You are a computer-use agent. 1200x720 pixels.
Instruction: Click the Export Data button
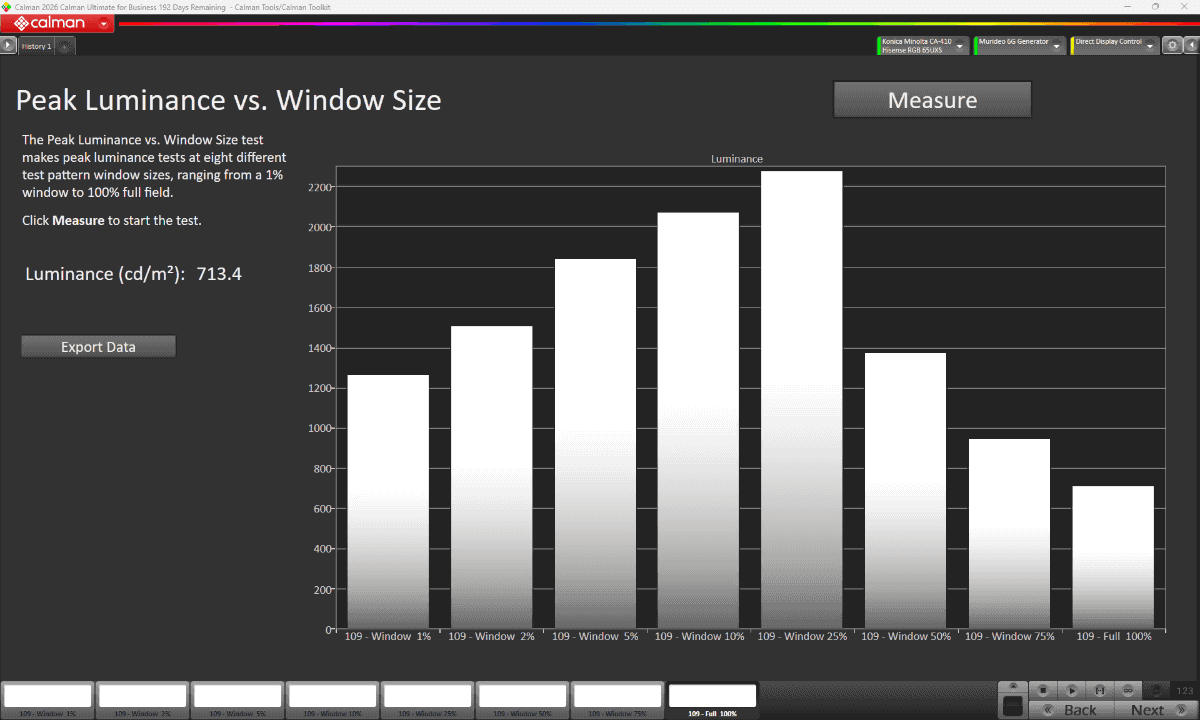click(x=98, y=347)
